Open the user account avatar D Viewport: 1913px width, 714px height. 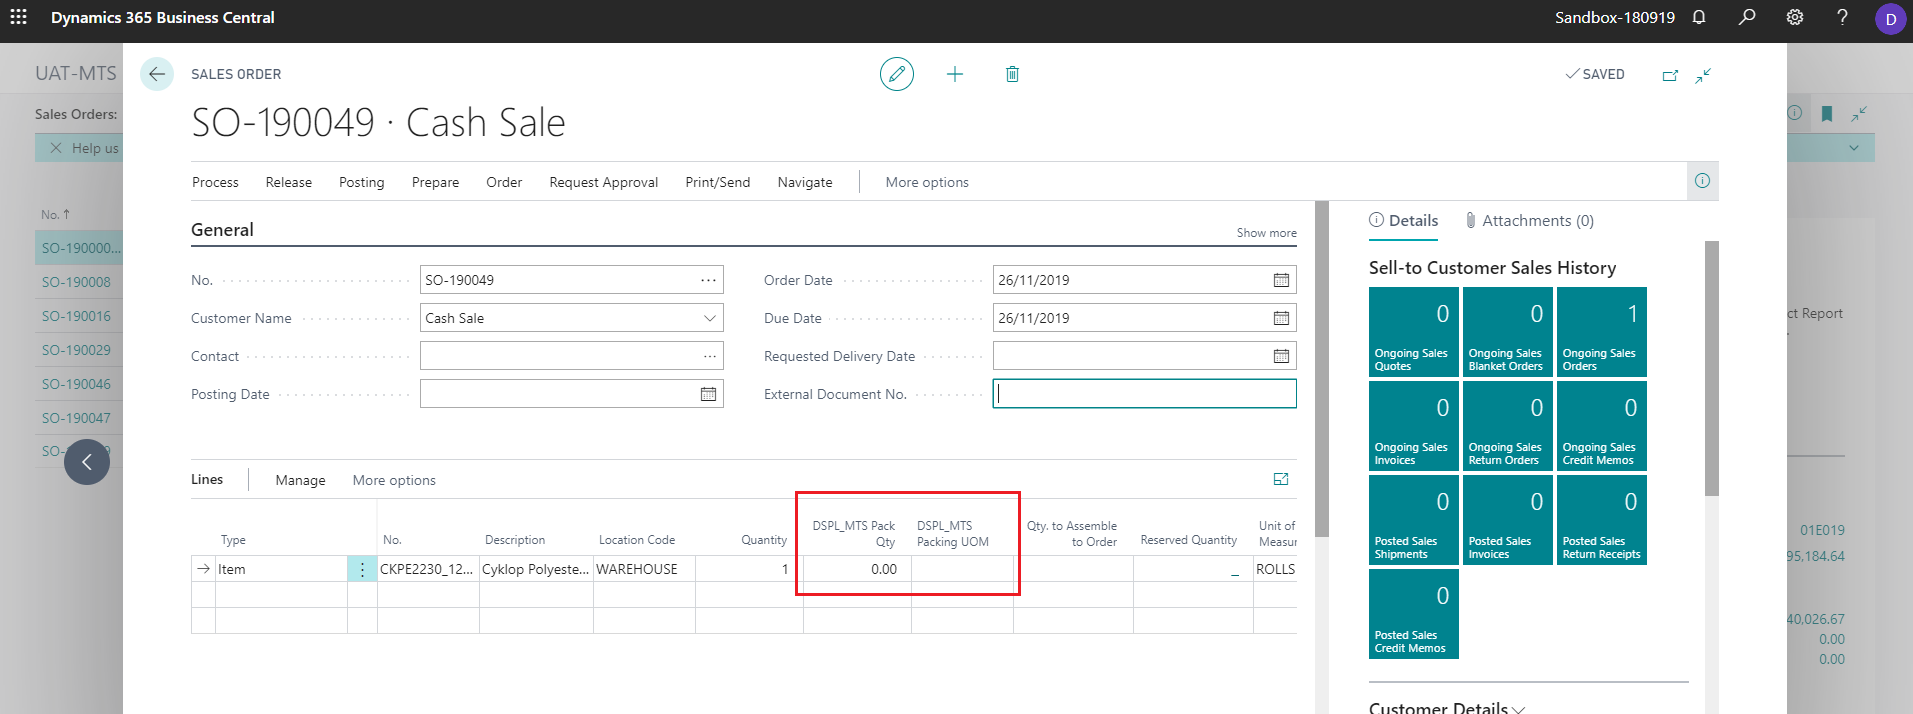point(1890,18)
